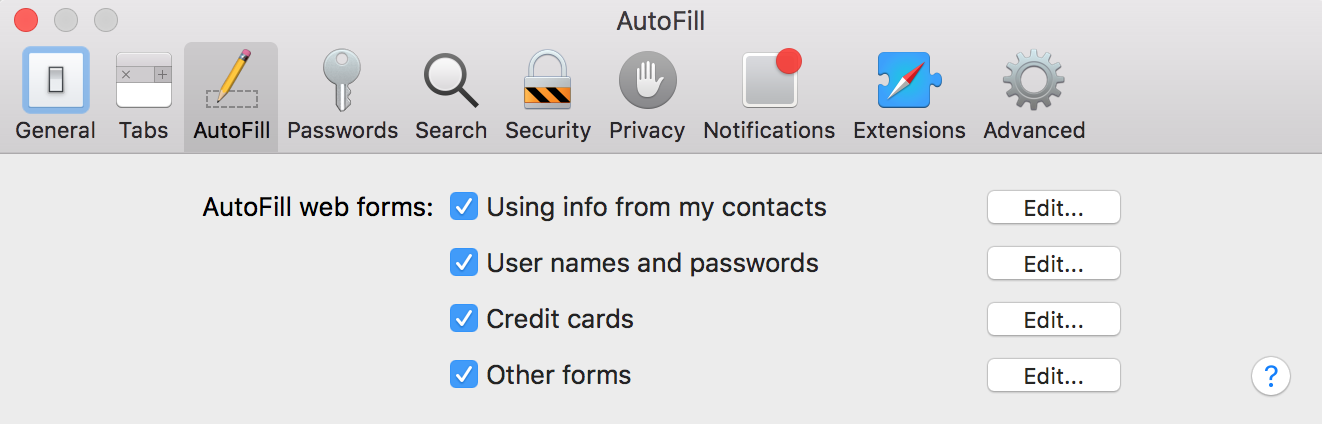Open Passwords preferences with key icon
Screen dimensions: 1322x424
click(x=342, y=96)
